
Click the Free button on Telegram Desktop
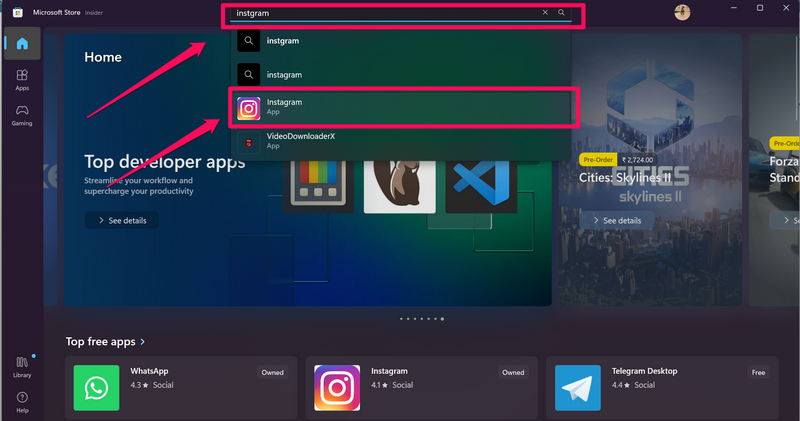click(x=758, y=373)
